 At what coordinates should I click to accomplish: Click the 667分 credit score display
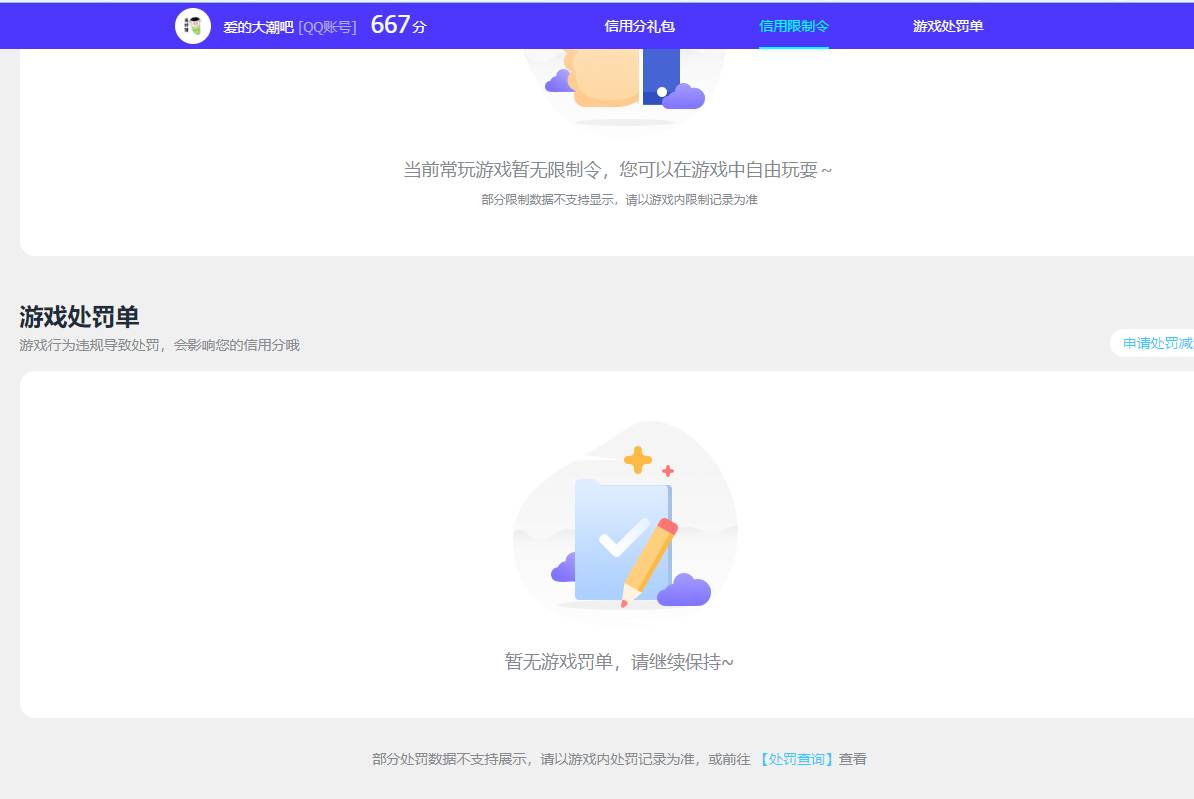click(x=397, y=24)
